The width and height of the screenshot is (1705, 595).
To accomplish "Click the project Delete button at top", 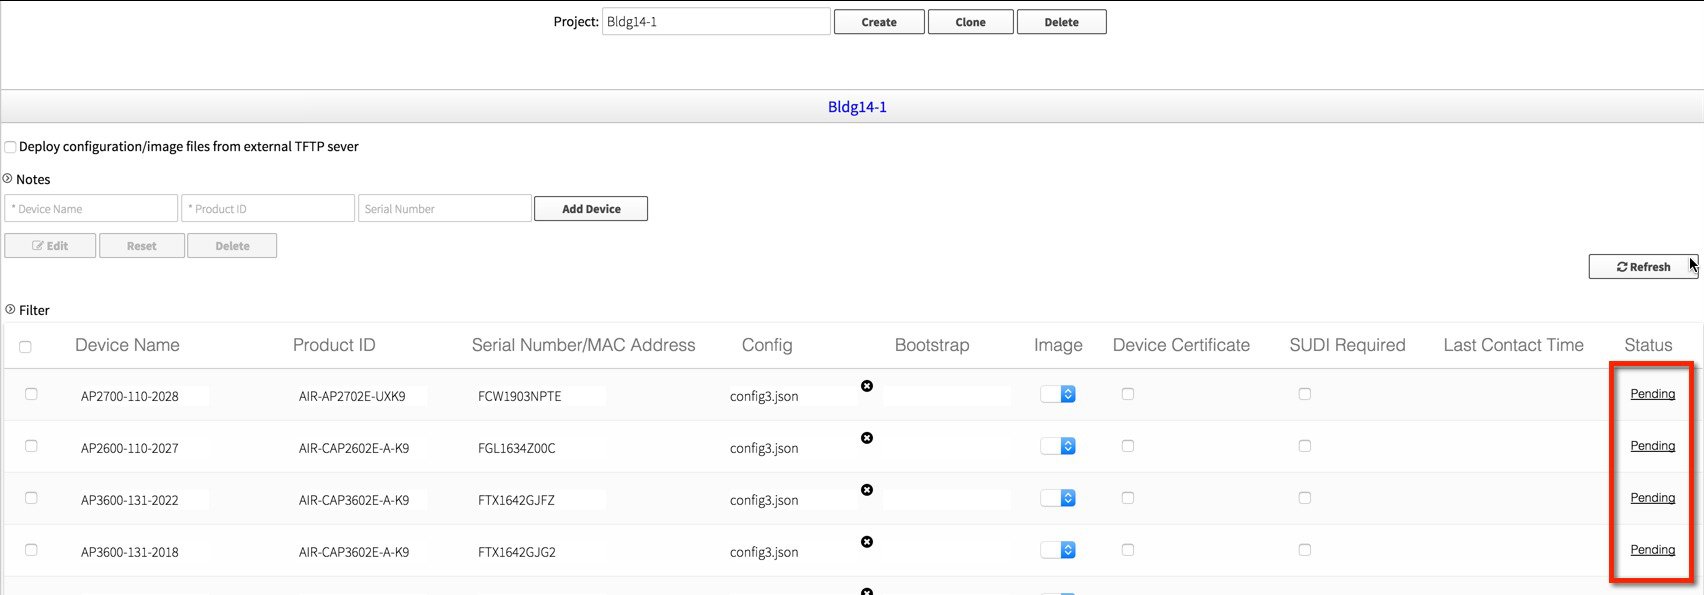I will click(x=1061, y=22).
